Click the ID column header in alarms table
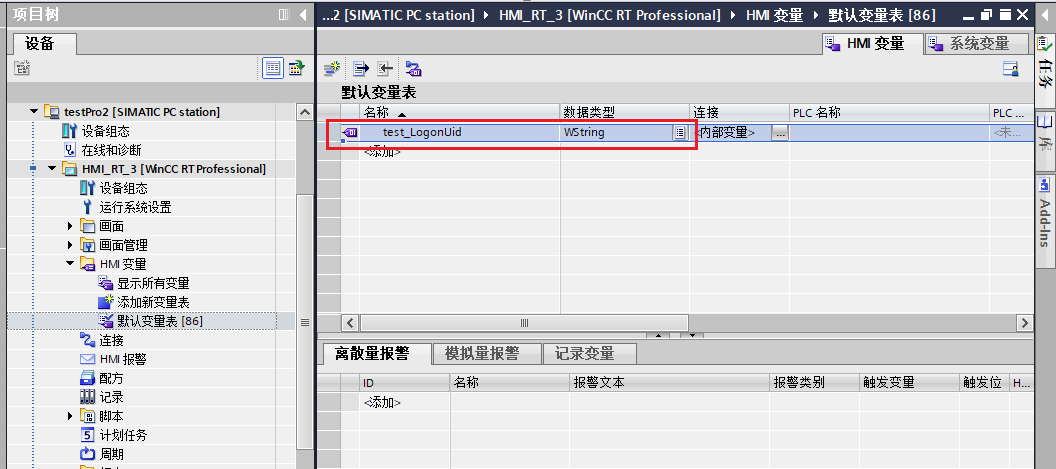 404,383
